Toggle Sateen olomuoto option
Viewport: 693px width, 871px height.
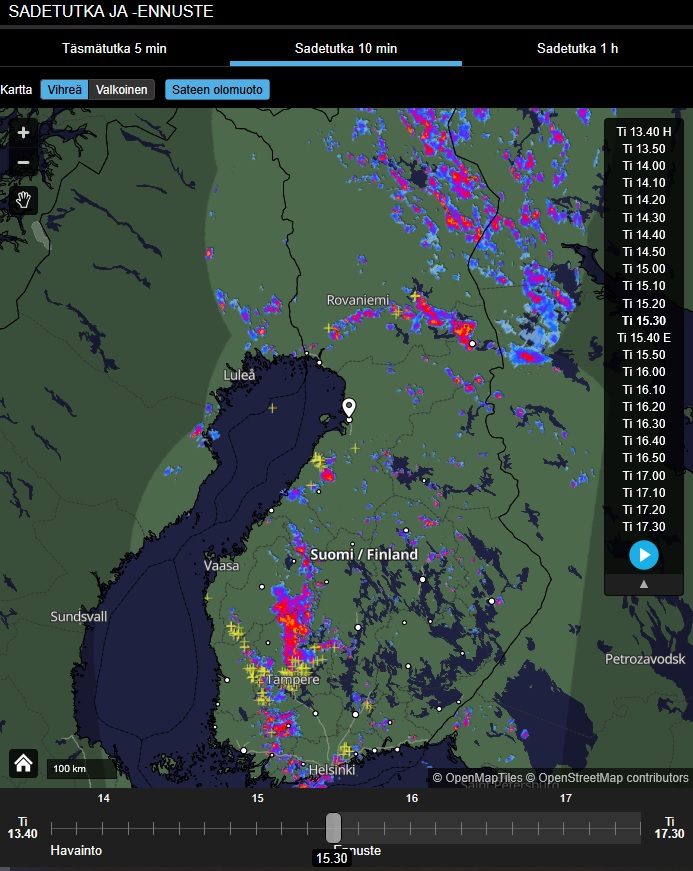[217, 89]
